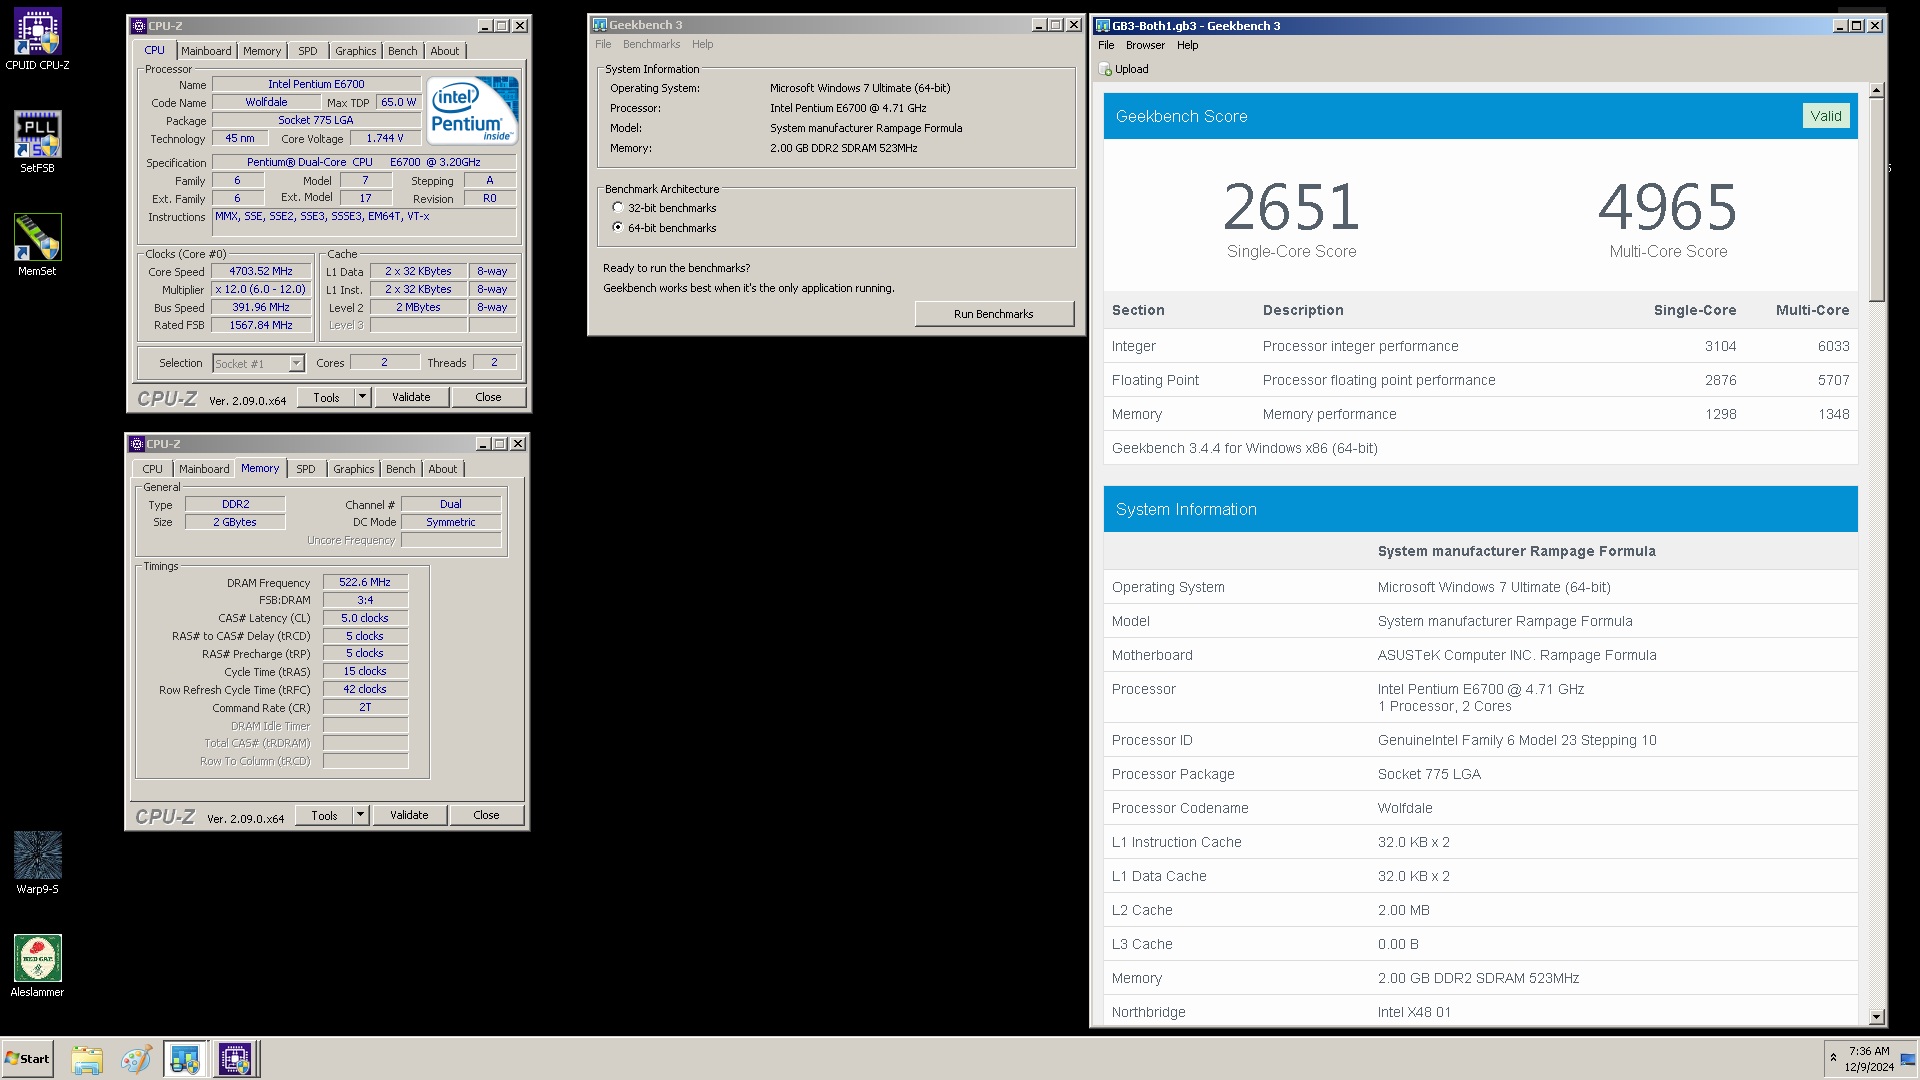Click Tools button in top CPU-Z window

click(326, 397)
